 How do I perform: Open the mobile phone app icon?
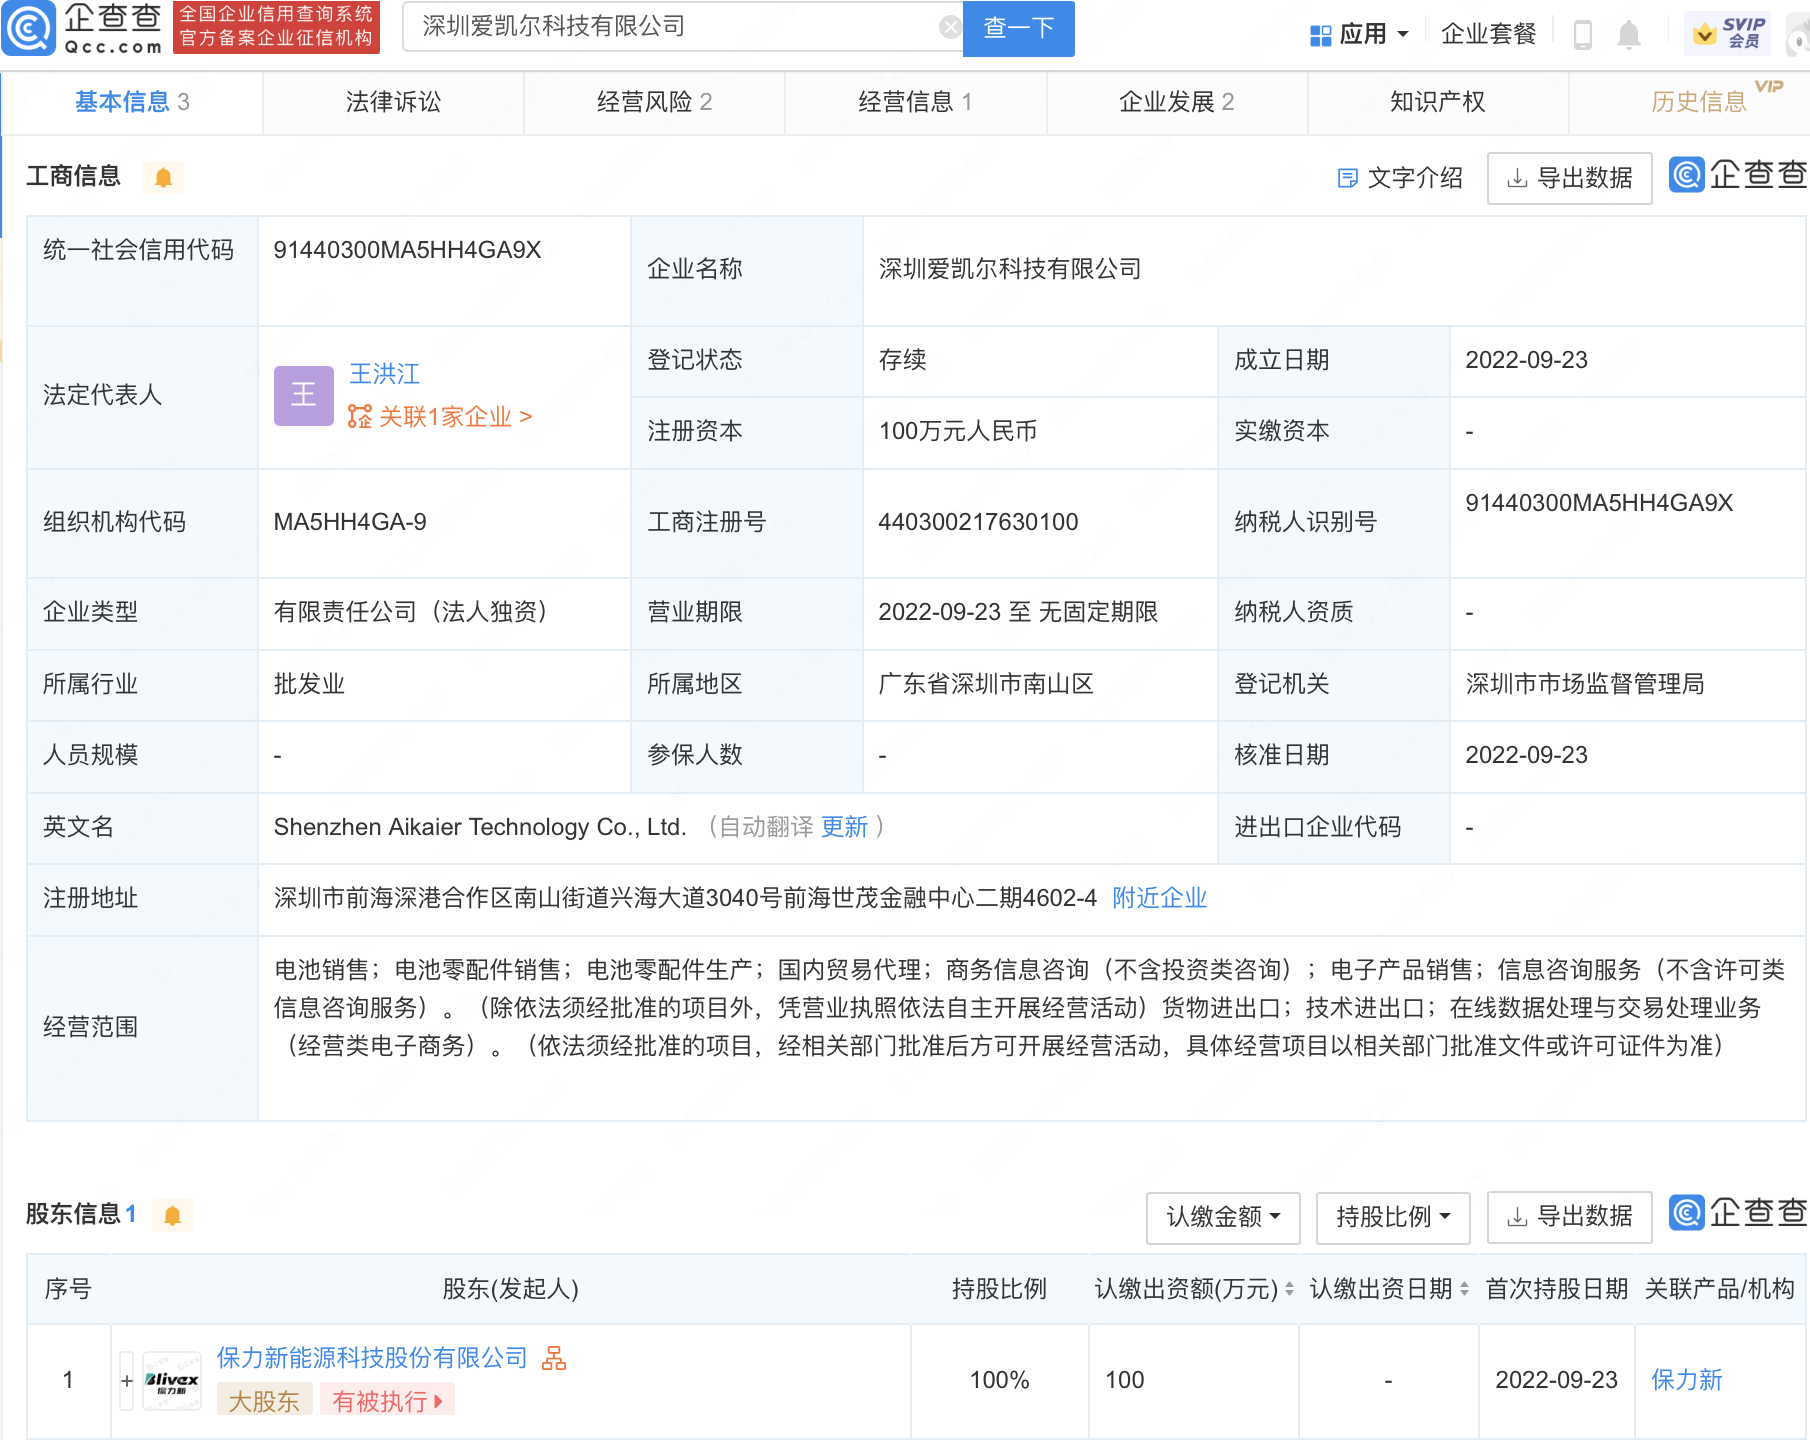[1583, 35]
